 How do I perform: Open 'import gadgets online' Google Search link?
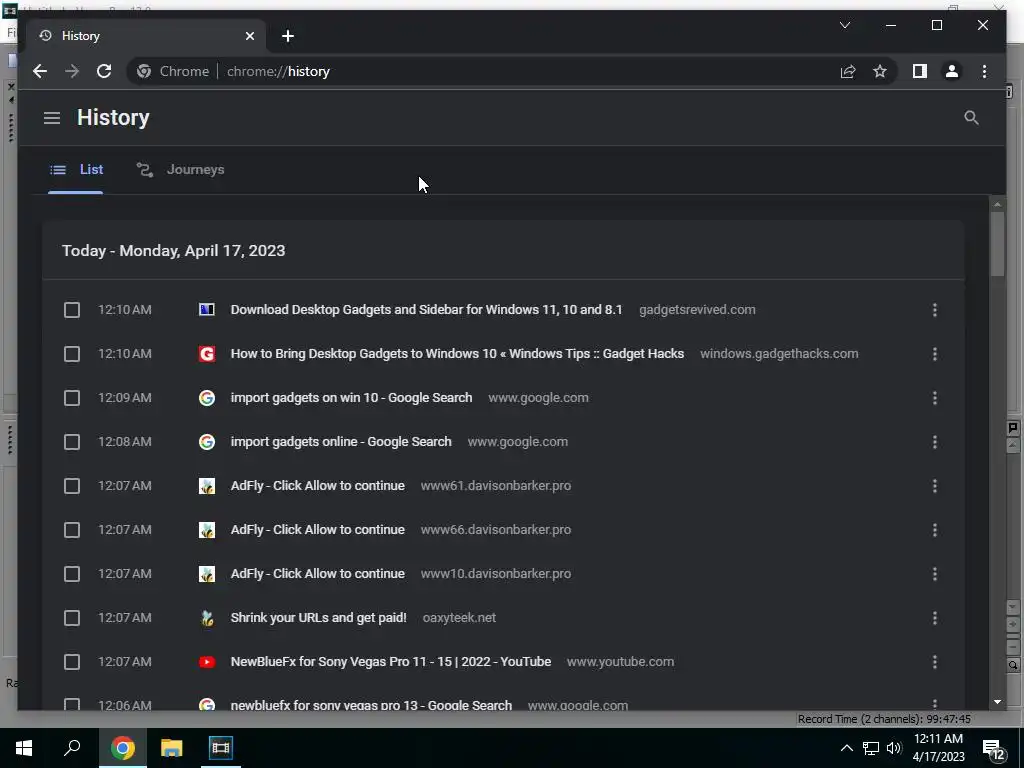click(x=341, y=442)
